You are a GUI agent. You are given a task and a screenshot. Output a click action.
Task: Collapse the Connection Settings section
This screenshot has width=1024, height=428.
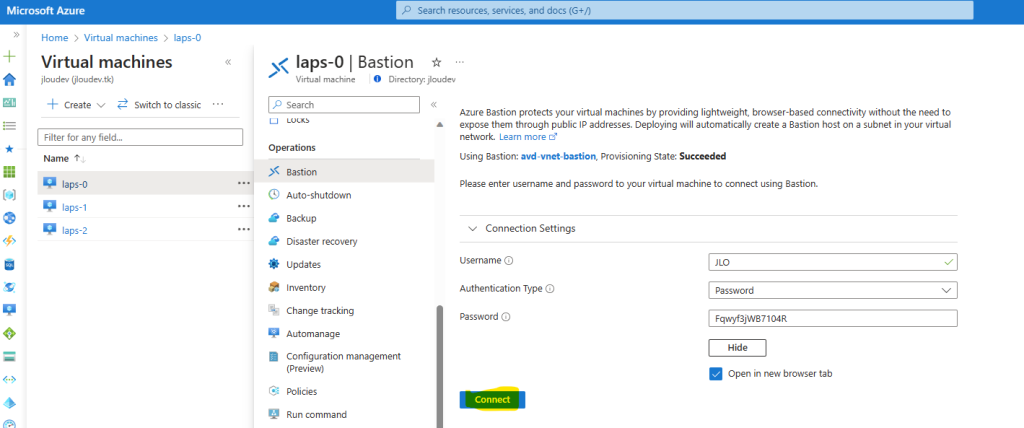(473, 229)
